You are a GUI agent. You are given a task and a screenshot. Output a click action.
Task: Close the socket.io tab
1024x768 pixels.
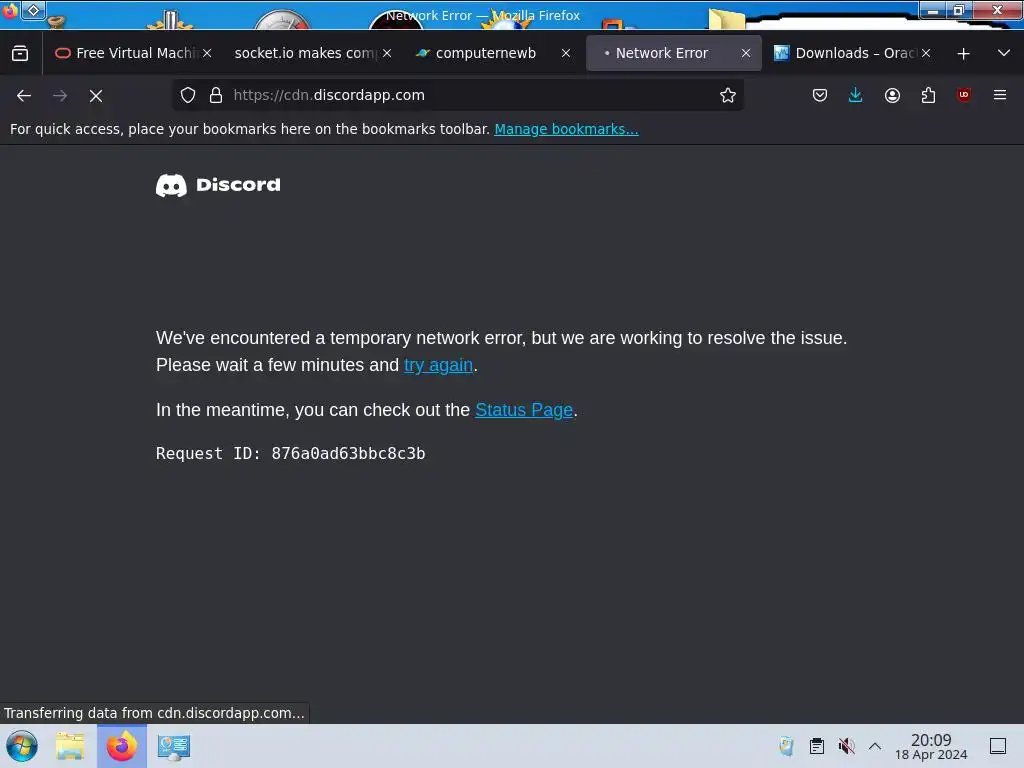[387, 54]
